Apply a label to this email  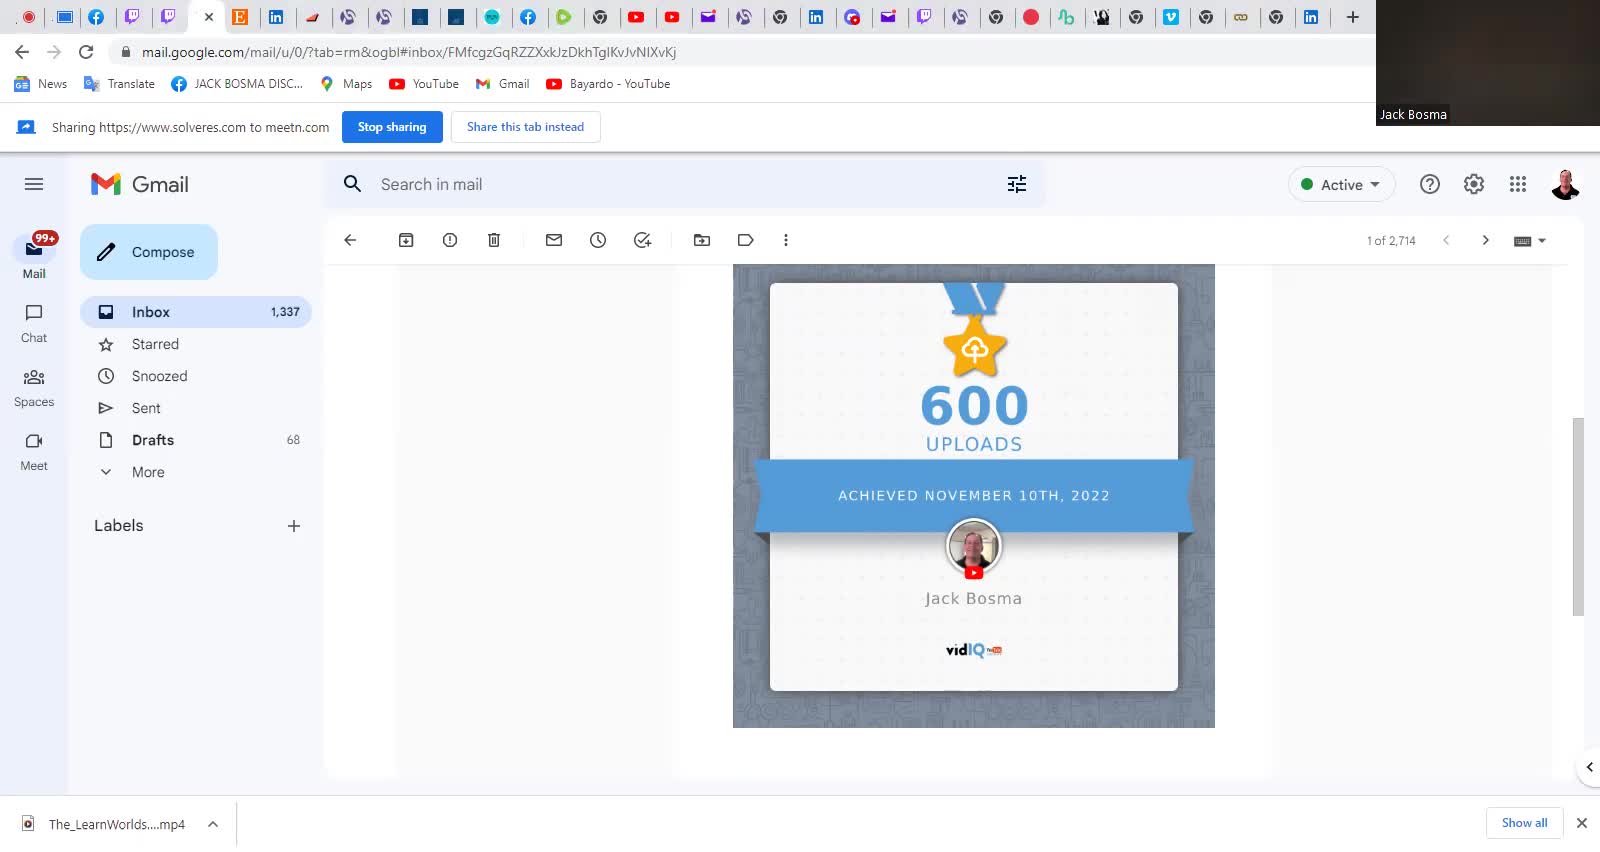[x=746, y=240]
